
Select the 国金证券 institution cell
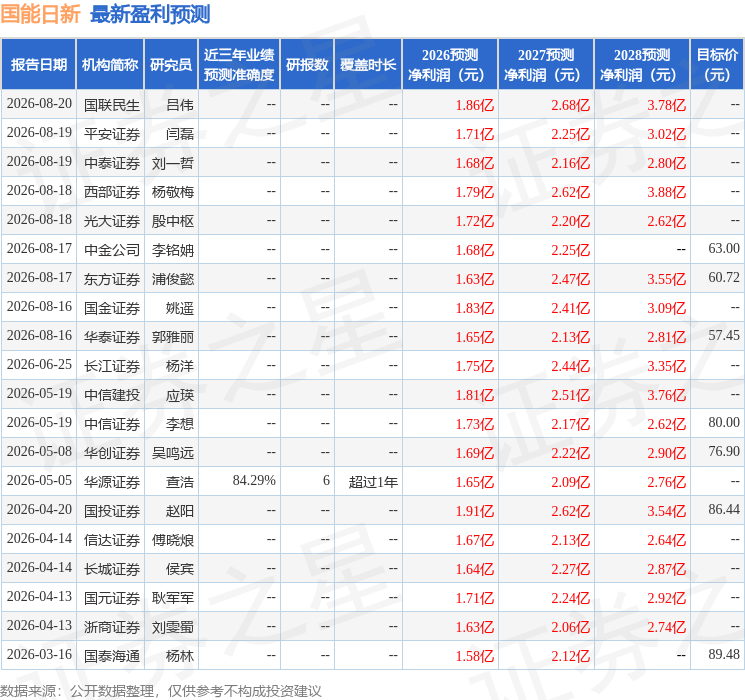click(x=112, y=308)
